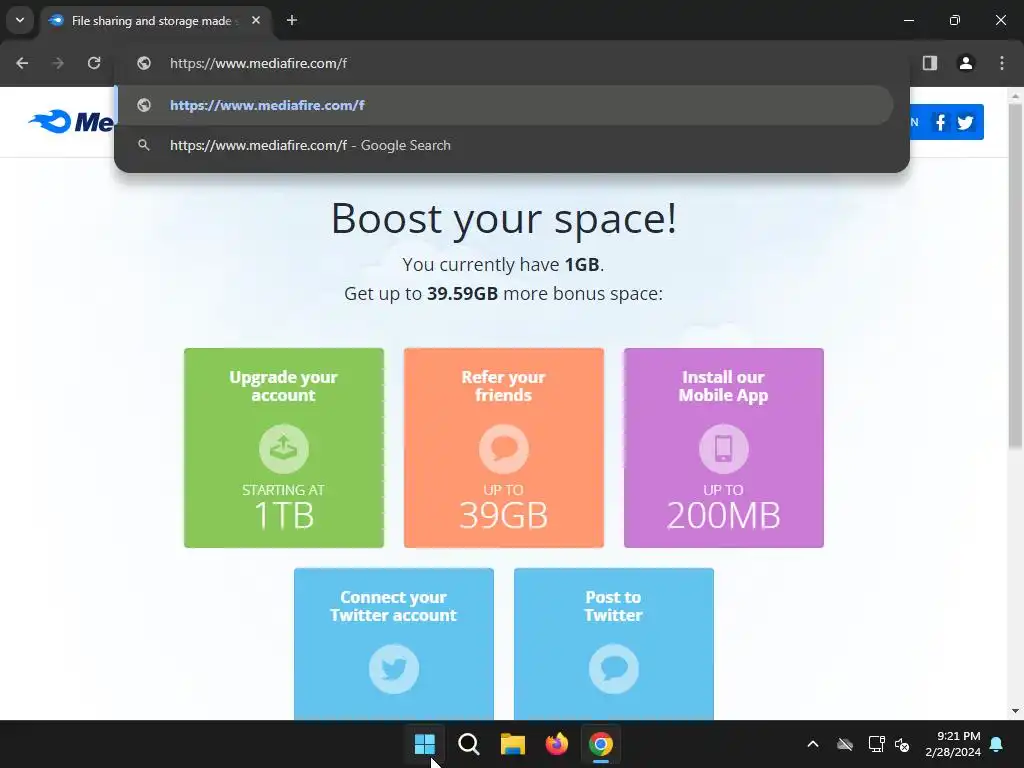Click the upload icon in green tile

(x=284, y=449)
